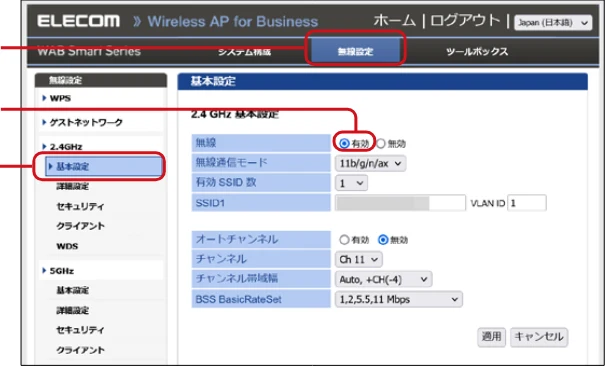Click the 'Wireless AP for Business' title

point(233,21)
